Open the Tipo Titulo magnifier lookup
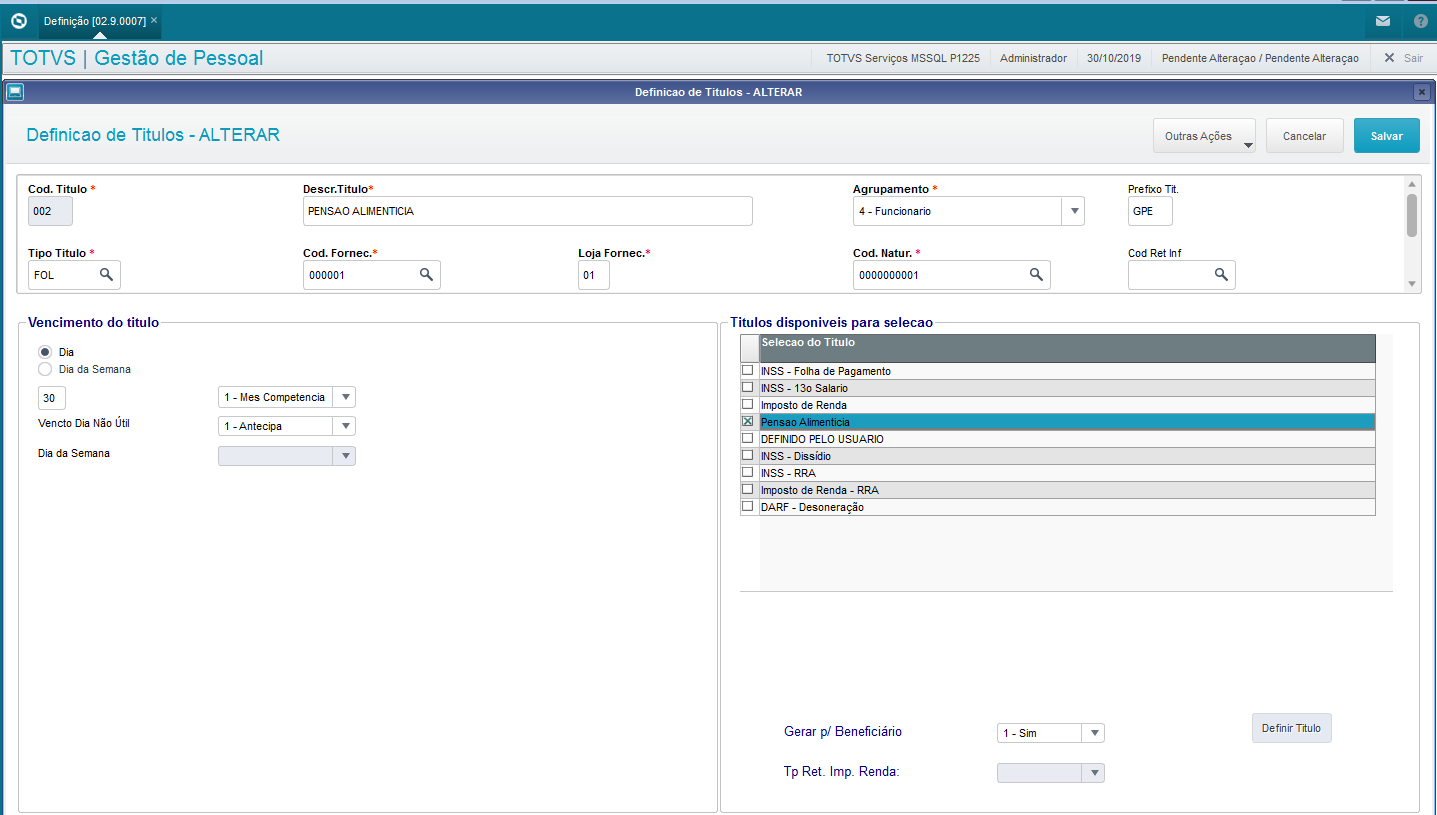Image resolution: width=1437 pixels, height=815 pixels. (106, 274)
